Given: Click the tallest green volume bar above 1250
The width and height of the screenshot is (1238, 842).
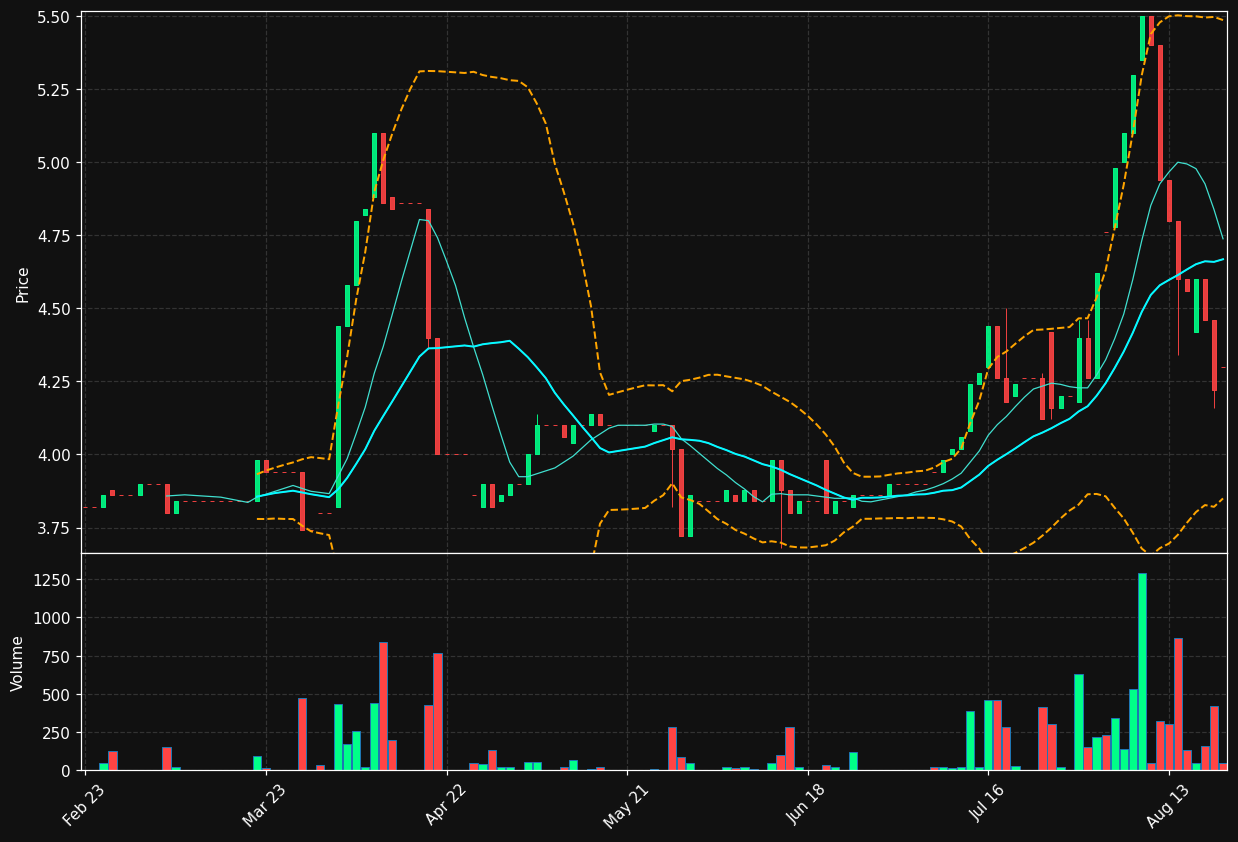Looking at the screenshot, I should click(x=1142, y=672).
